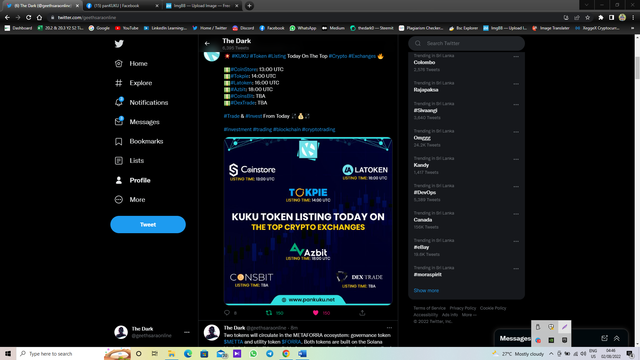This screenshot has height=360, width=640.
Task: Open the WhatsApp bookmark
Action: pyautogui.click(x=303, y=28)
